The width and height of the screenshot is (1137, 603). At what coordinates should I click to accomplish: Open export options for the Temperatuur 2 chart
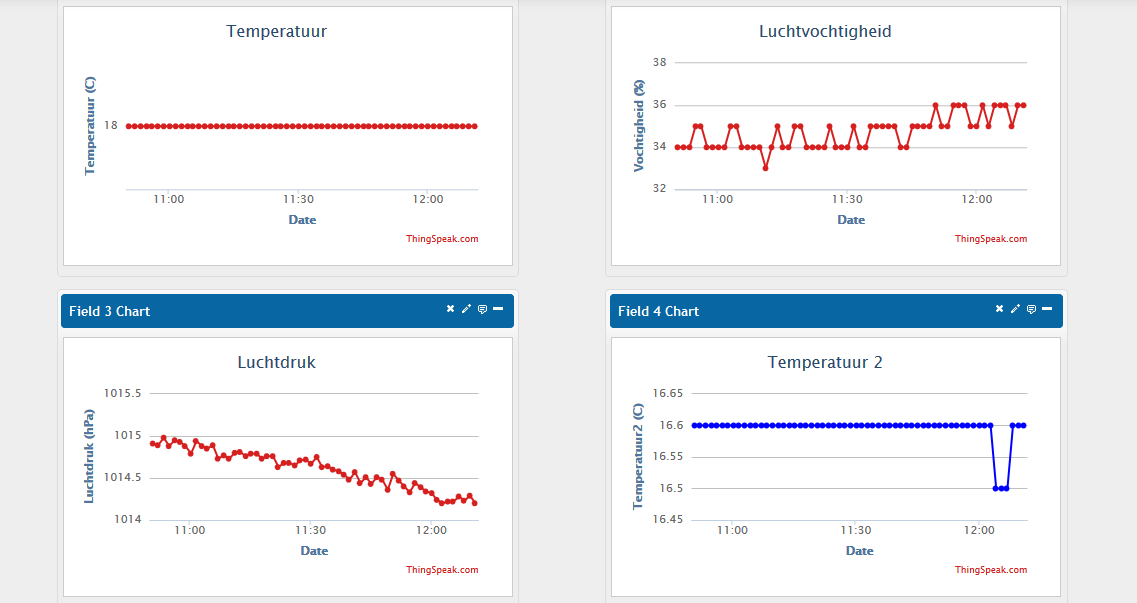pos(1032,308)
